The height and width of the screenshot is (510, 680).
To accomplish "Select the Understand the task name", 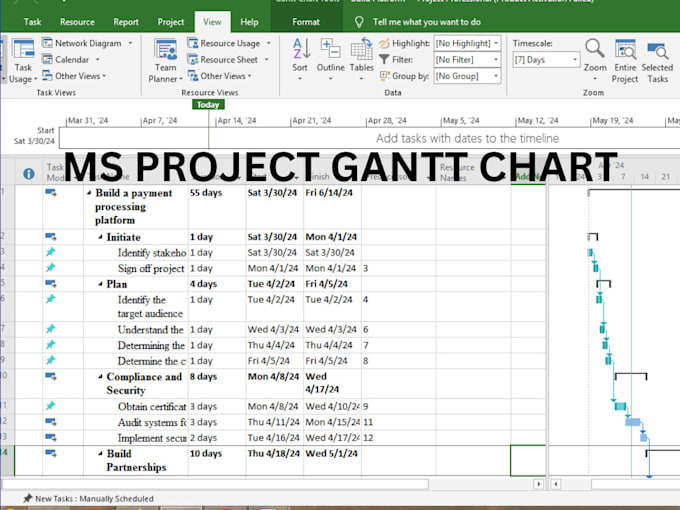I will click(150, 330).
